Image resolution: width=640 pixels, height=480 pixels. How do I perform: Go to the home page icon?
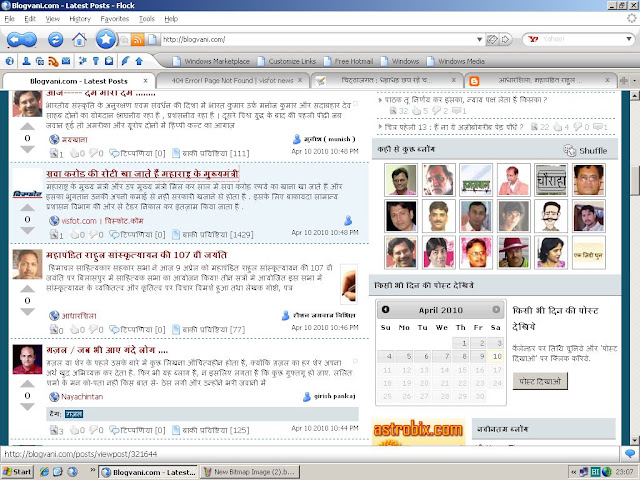point(79,40)
